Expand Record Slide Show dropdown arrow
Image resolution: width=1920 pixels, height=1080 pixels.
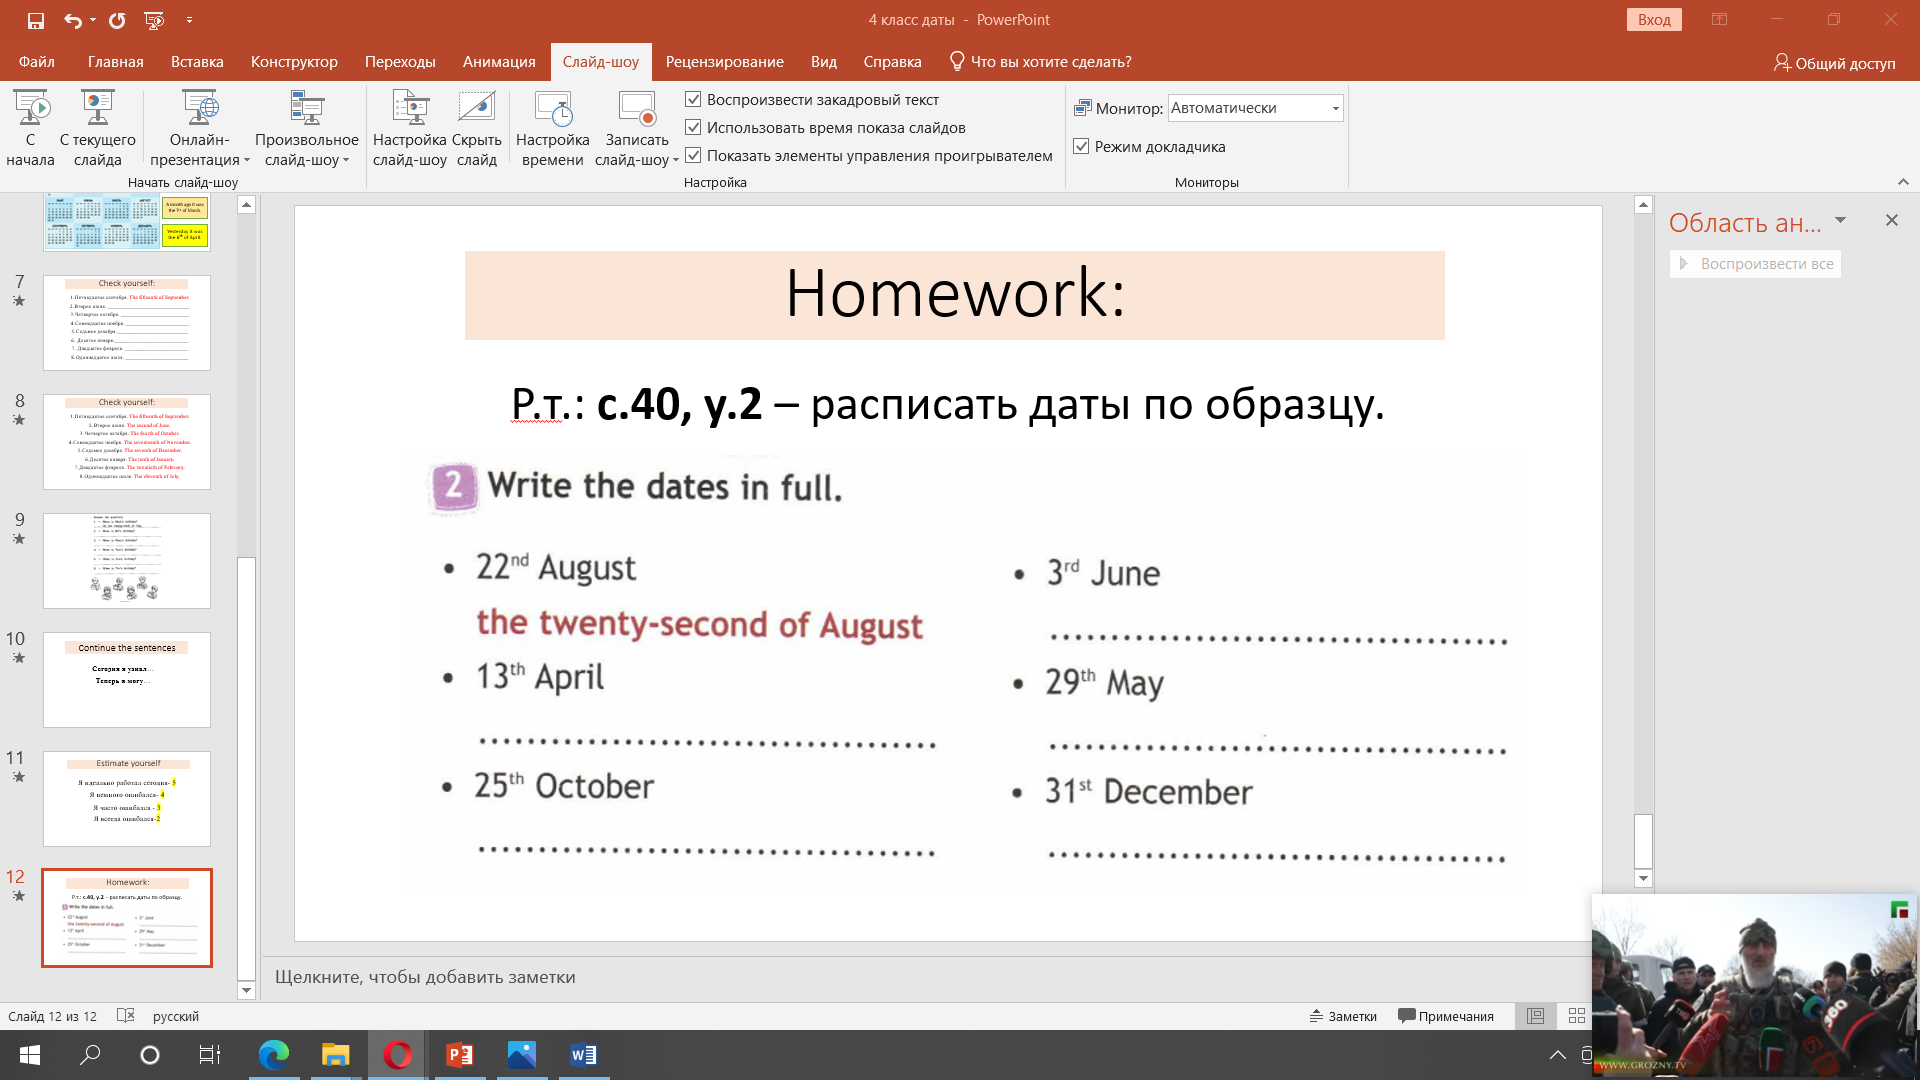pyautogui.click(x=675, y=160)
